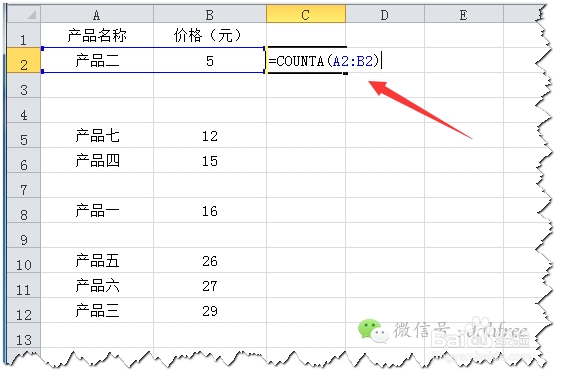Select column E header
Image resolution: width=562 pixels, height=377 pixels.
(x=464, y=15)
